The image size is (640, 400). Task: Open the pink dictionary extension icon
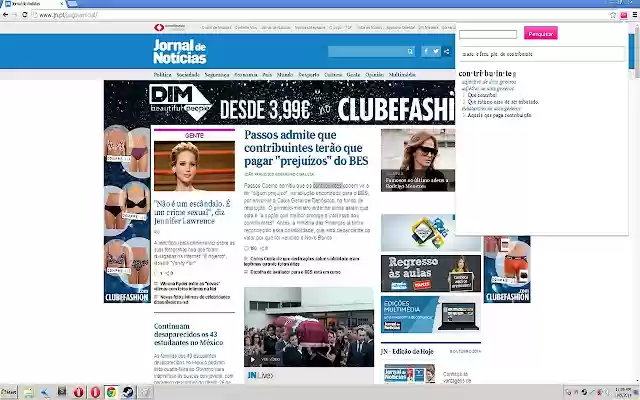point(624,15)
